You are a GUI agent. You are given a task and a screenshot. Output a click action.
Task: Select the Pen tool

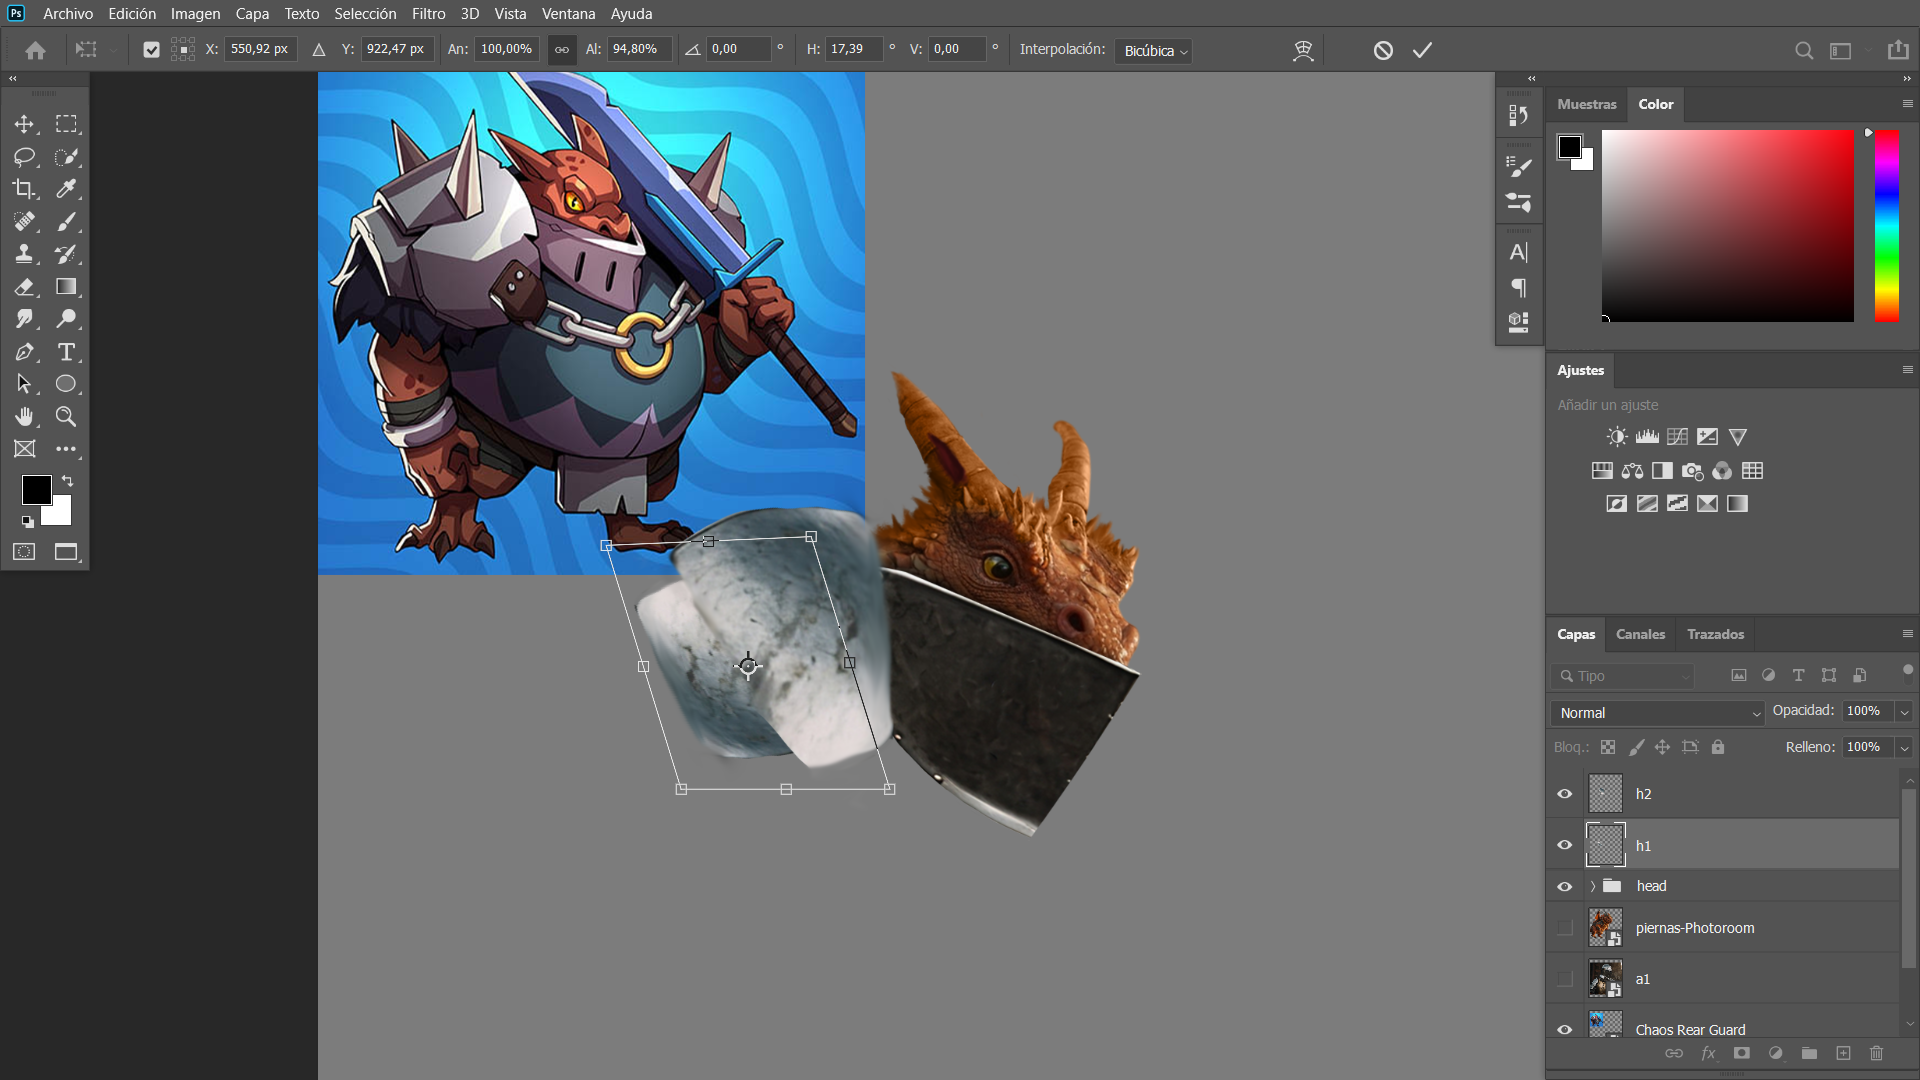coord(24,352)
